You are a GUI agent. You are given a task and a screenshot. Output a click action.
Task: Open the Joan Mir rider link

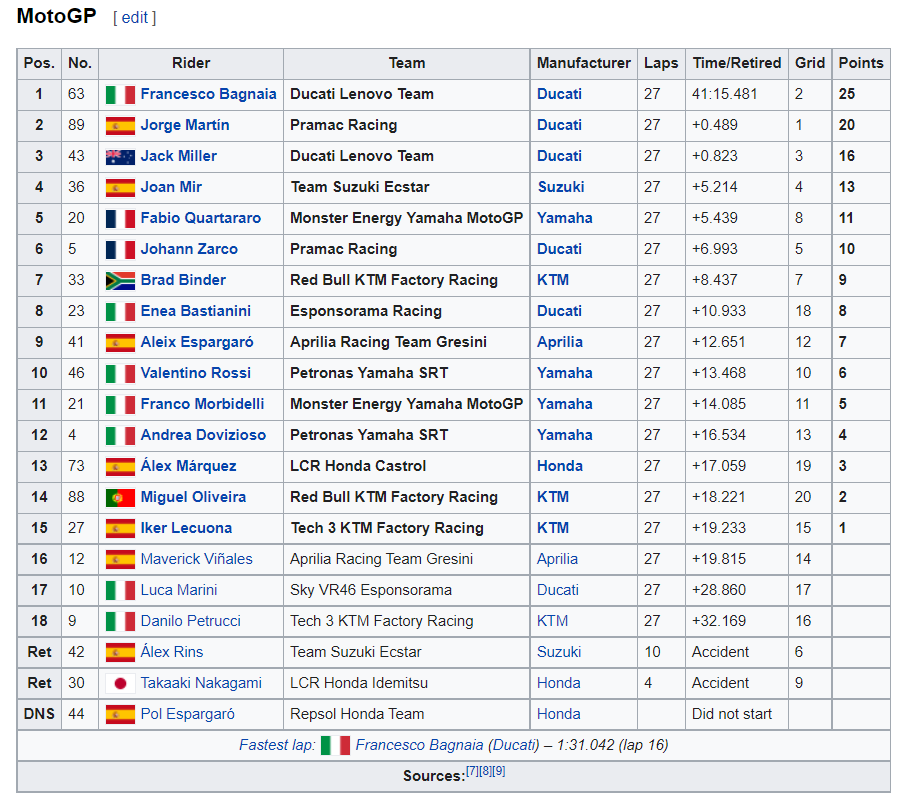(171, 187)
